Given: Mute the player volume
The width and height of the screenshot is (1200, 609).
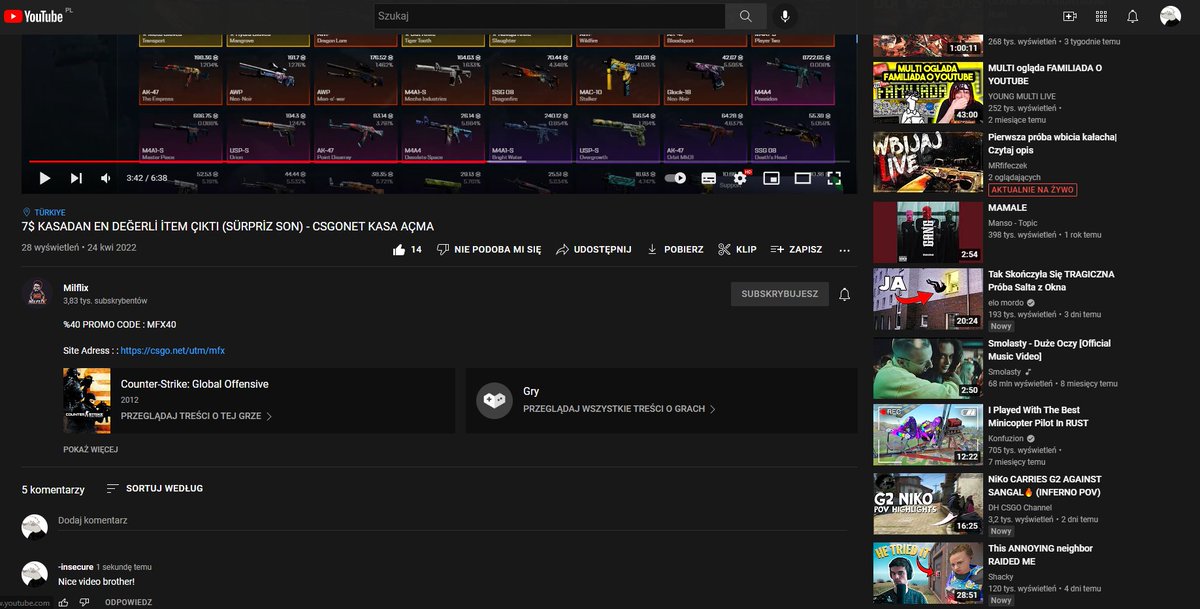Looking at the screenshot, I should [x=106, y=178].
